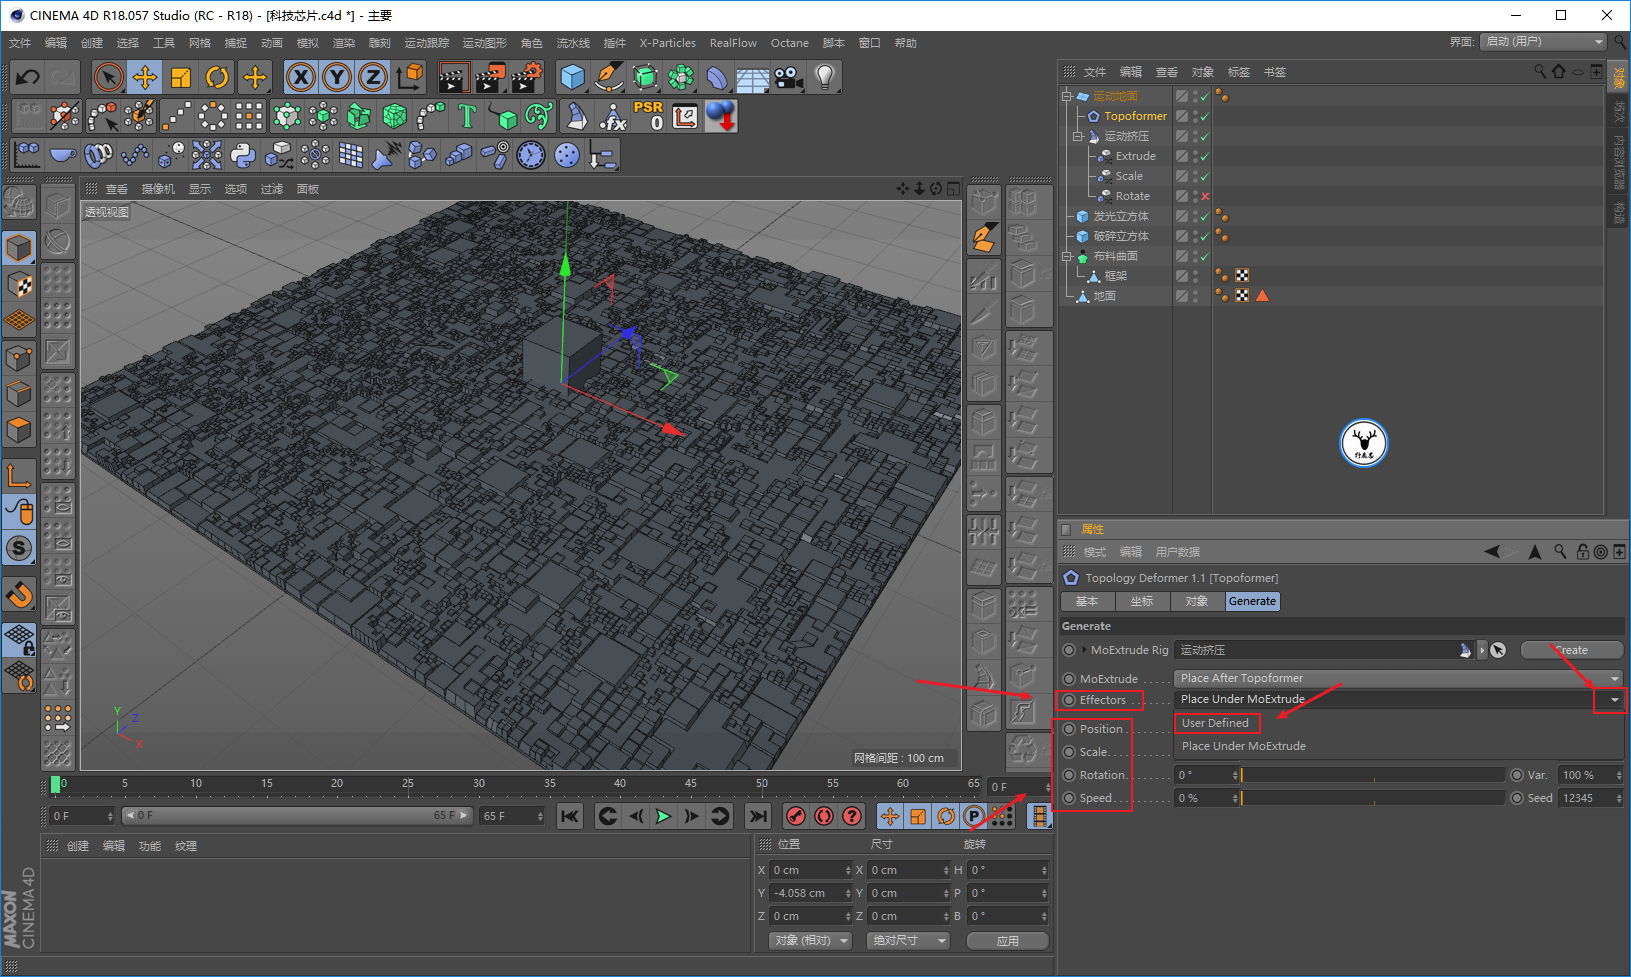
Task: Open the 绝对尺寸 size mode dropdown
Action: point(908,940)
